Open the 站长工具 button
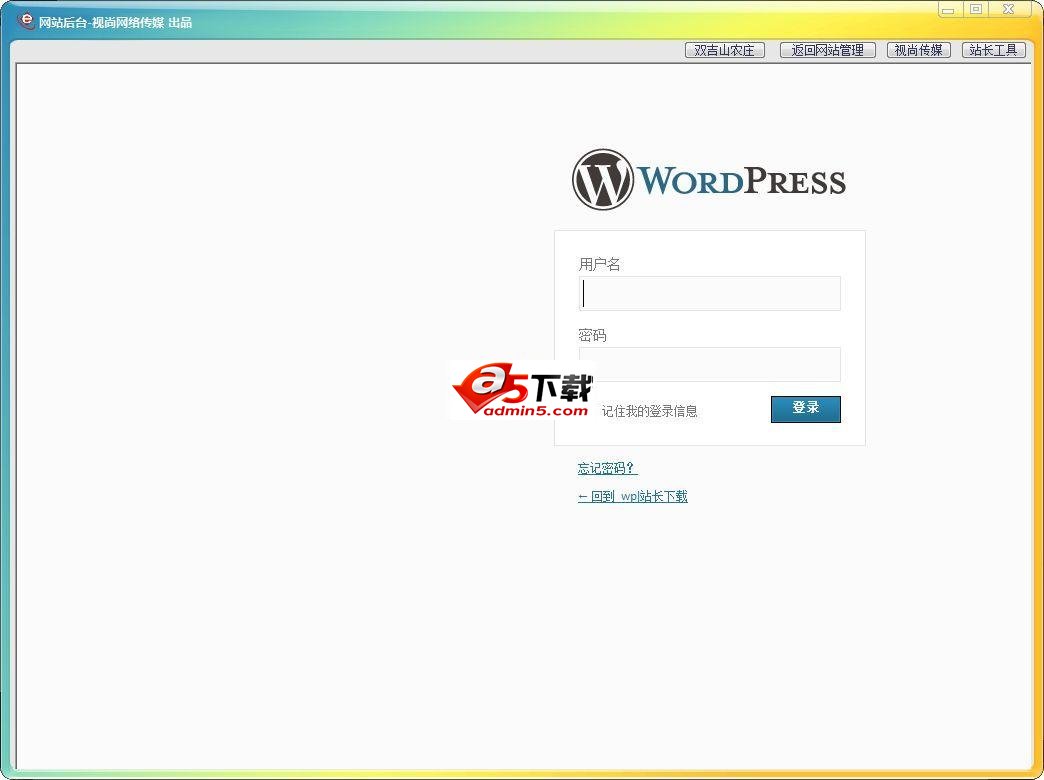The height and width of the screenshot is (780, 1044). pos(994,50)
